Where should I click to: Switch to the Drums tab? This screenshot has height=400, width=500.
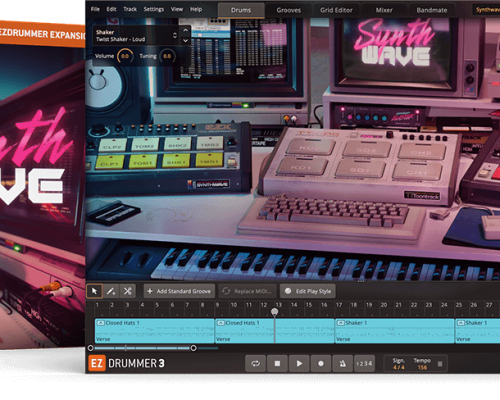tap(241, 10)
